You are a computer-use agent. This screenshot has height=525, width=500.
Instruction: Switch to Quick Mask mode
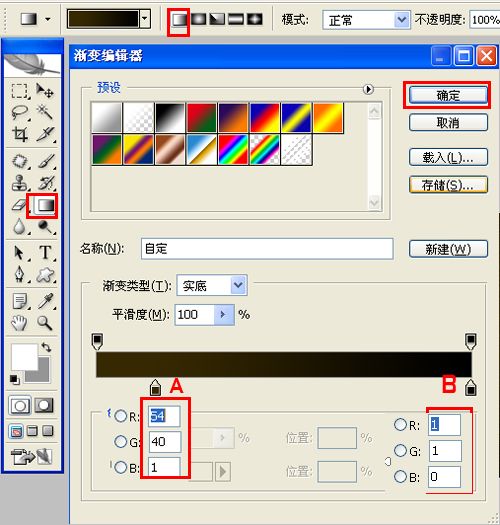(44, 406)
